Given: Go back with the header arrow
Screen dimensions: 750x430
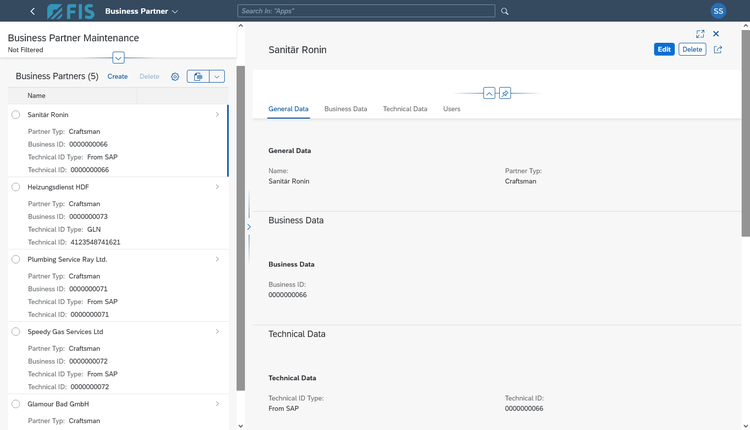Looking at the screenshot, I should [x=33, y=11].
